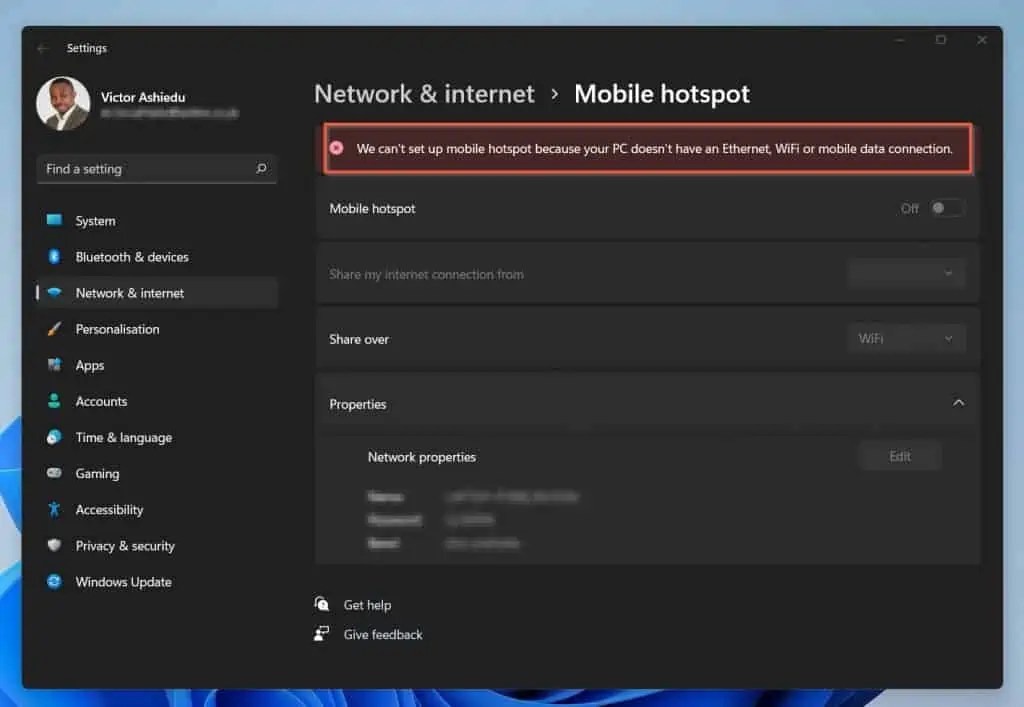This screenshot has width=1024, height=707.
Task: Select Network & internet in the breadcrumb
Action: [424, 93]
